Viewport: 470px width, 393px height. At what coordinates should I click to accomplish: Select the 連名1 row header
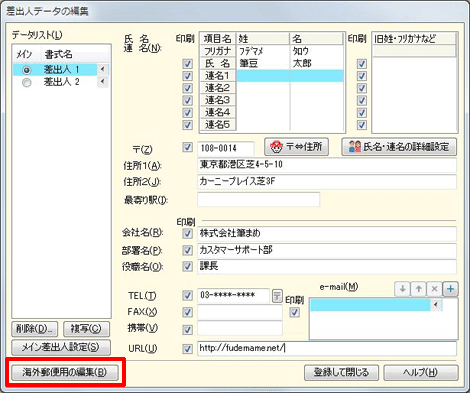tap(218, 76)
